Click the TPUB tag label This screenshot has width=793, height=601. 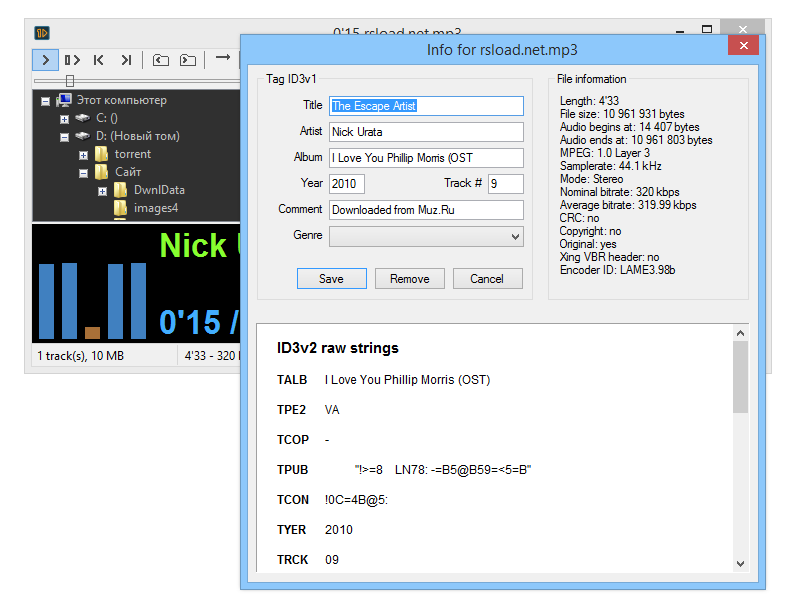(x=292, y=470)
